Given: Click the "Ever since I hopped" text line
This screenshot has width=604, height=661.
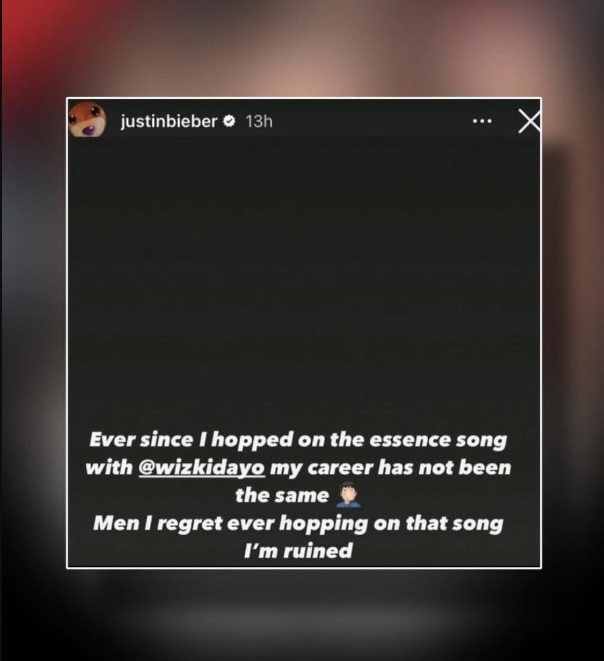Looking at the screenshot, I should click(x=298, y=440).
